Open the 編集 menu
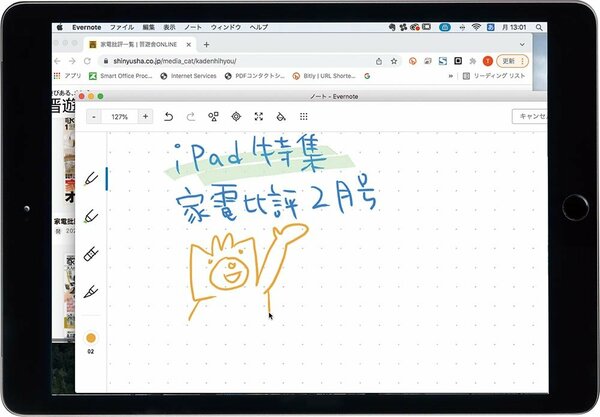Viewport: 600px width, 417px height. pyautogui.click(x=148, y=28)
